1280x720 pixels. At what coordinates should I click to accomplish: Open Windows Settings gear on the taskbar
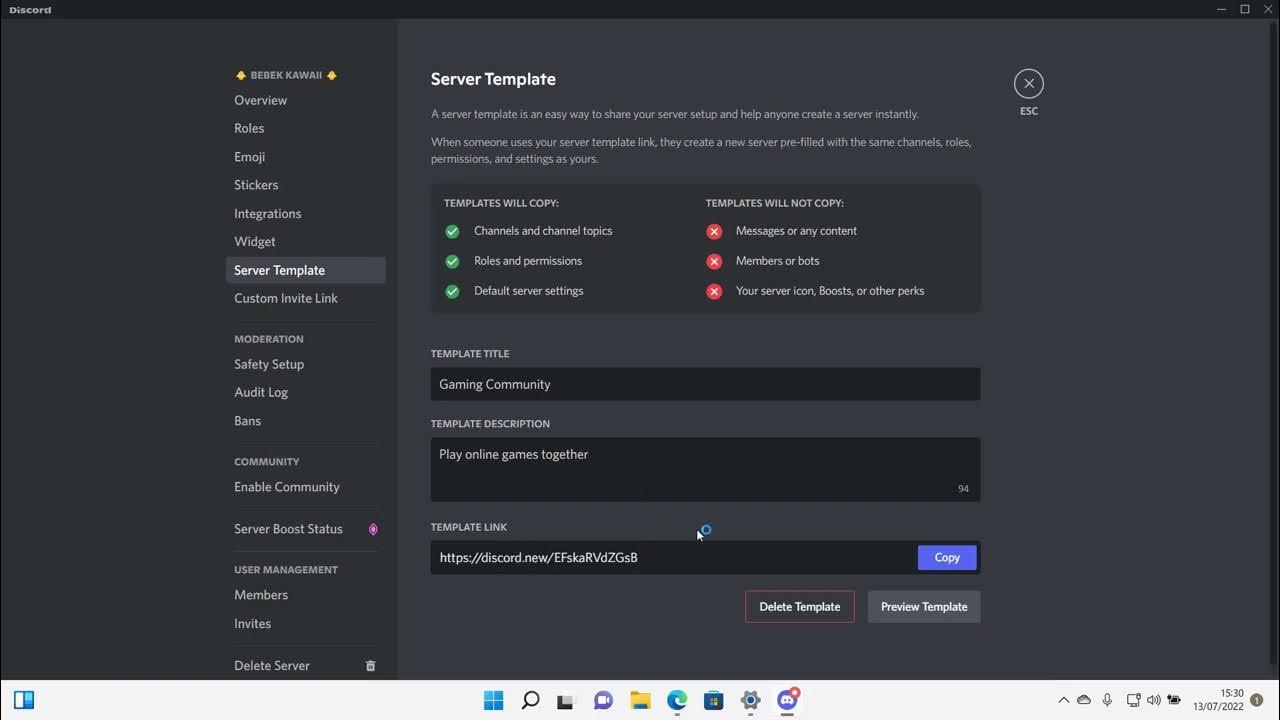pos(750,700)
